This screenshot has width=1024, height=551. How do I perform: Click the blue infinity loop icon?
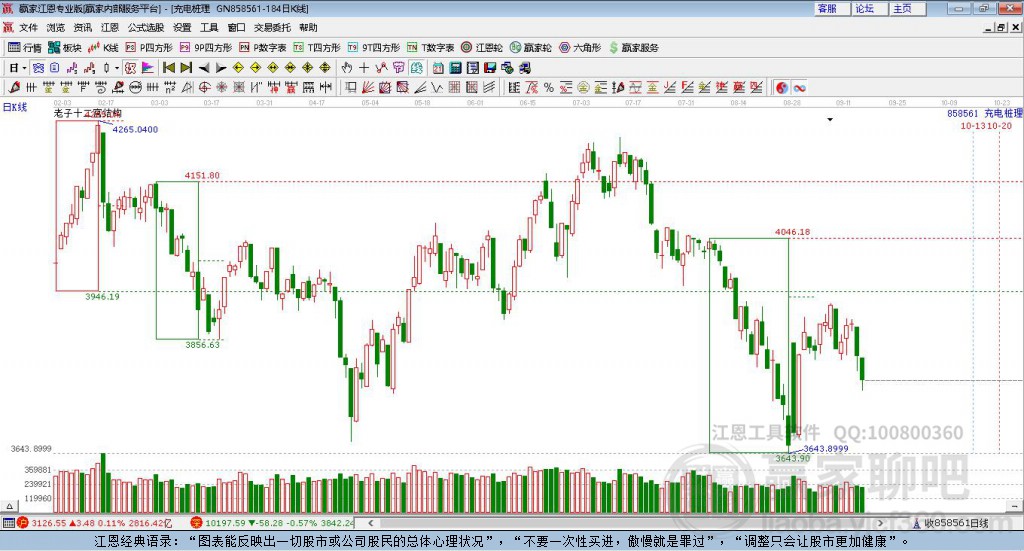coord(799,87)
